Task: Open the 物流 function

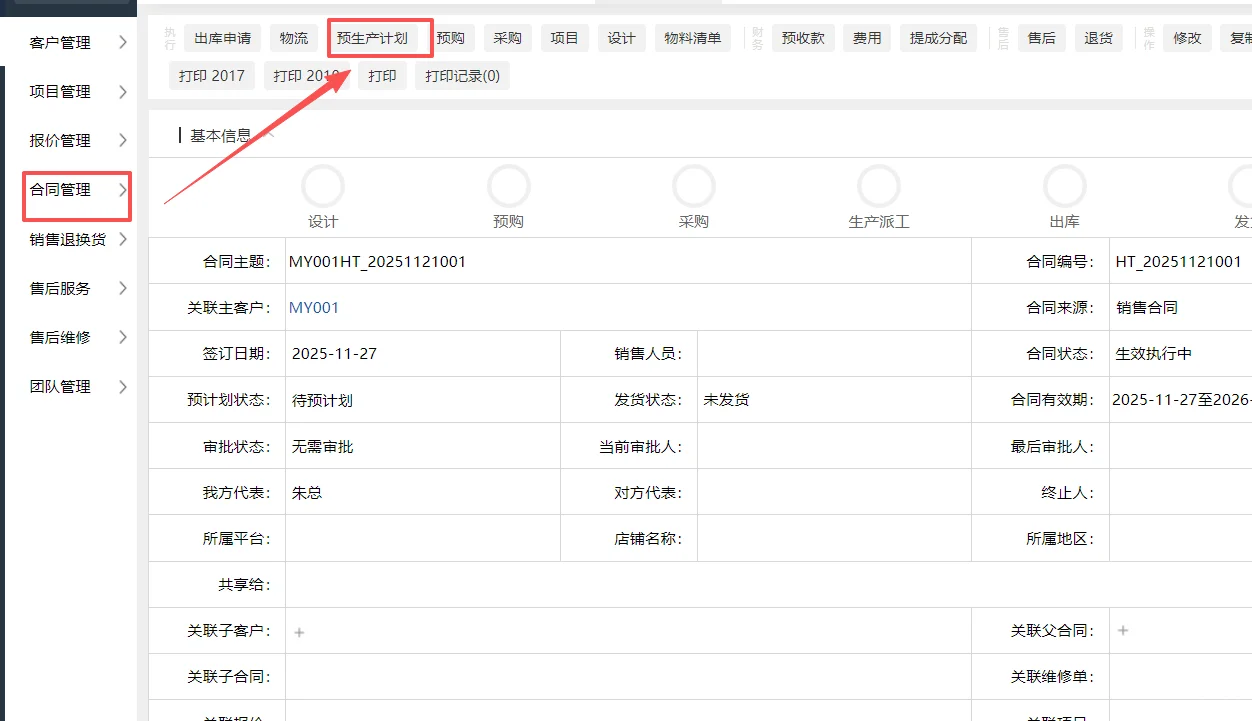Action: coord(292,37)
